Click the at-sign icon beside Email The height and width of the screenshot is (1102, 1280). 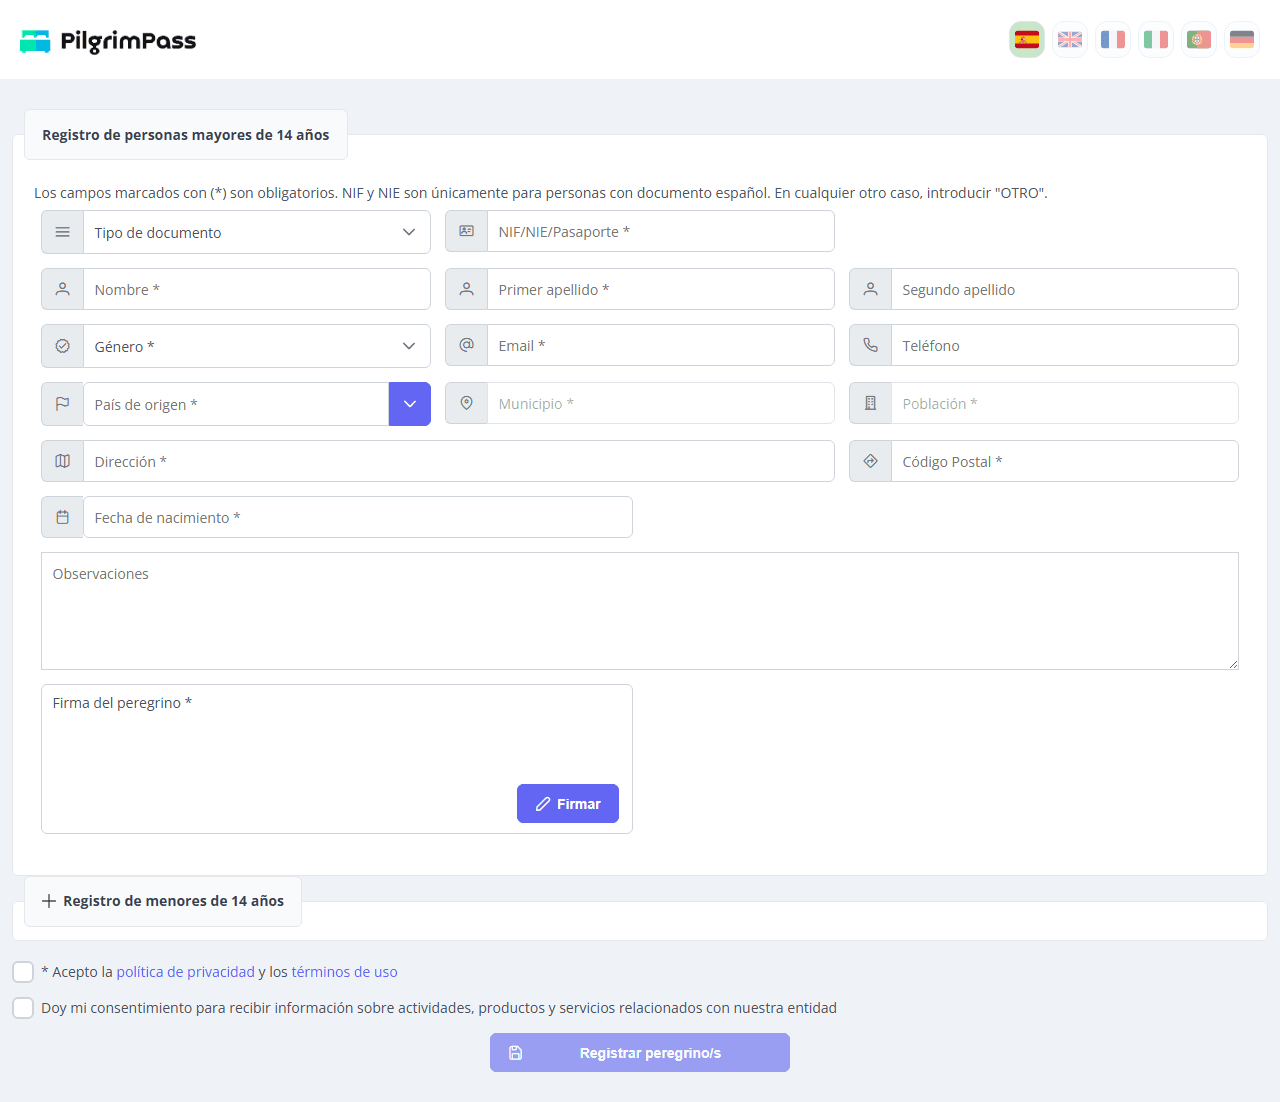click(466, 345)
